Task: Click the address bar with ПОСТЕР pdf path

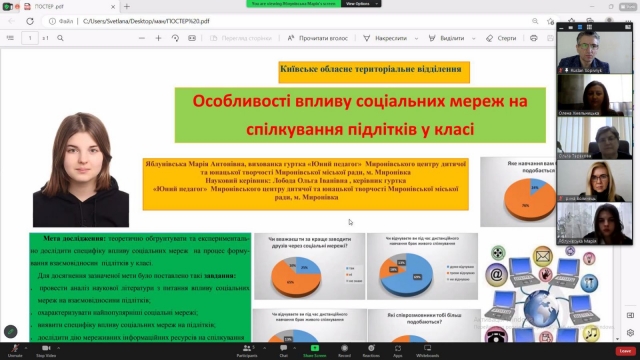Action: pyautogui.click(x=286, y=21)
